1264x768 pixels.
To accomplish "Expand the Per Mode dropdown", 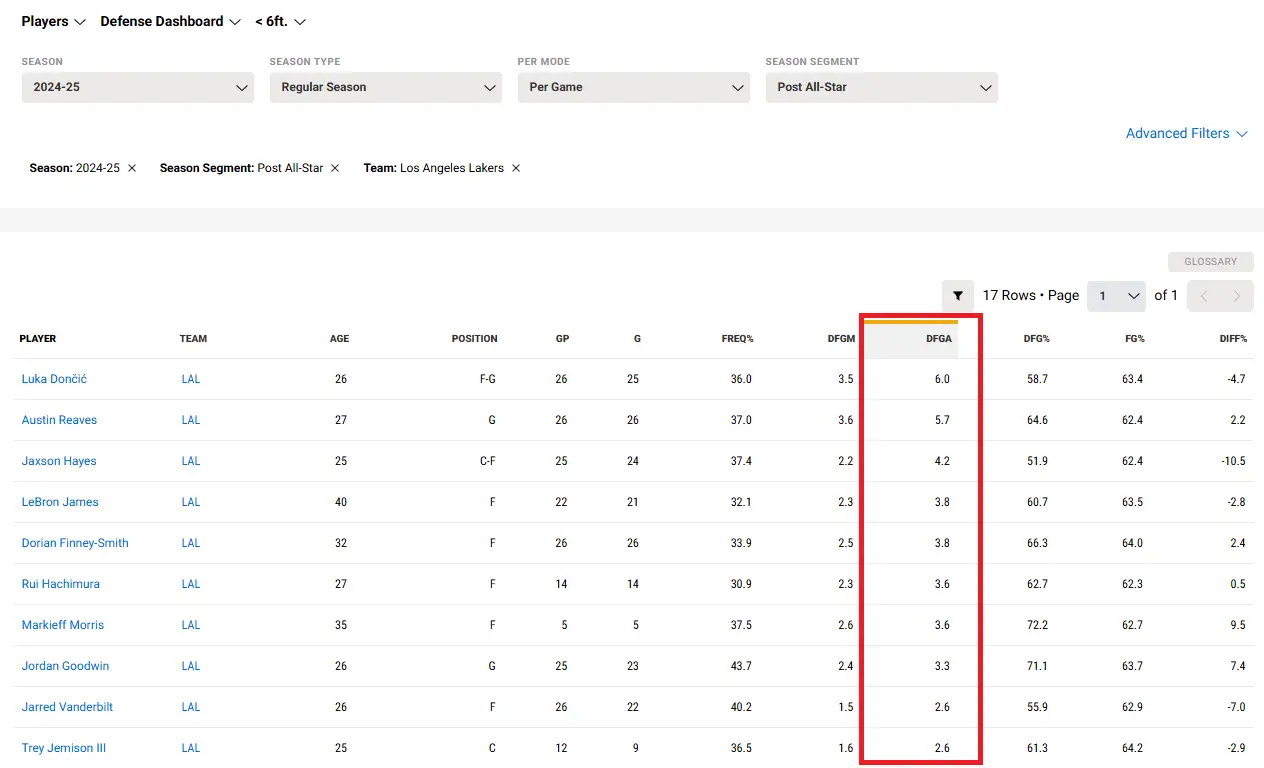I will pyautogui.click(x=634, y=87).
